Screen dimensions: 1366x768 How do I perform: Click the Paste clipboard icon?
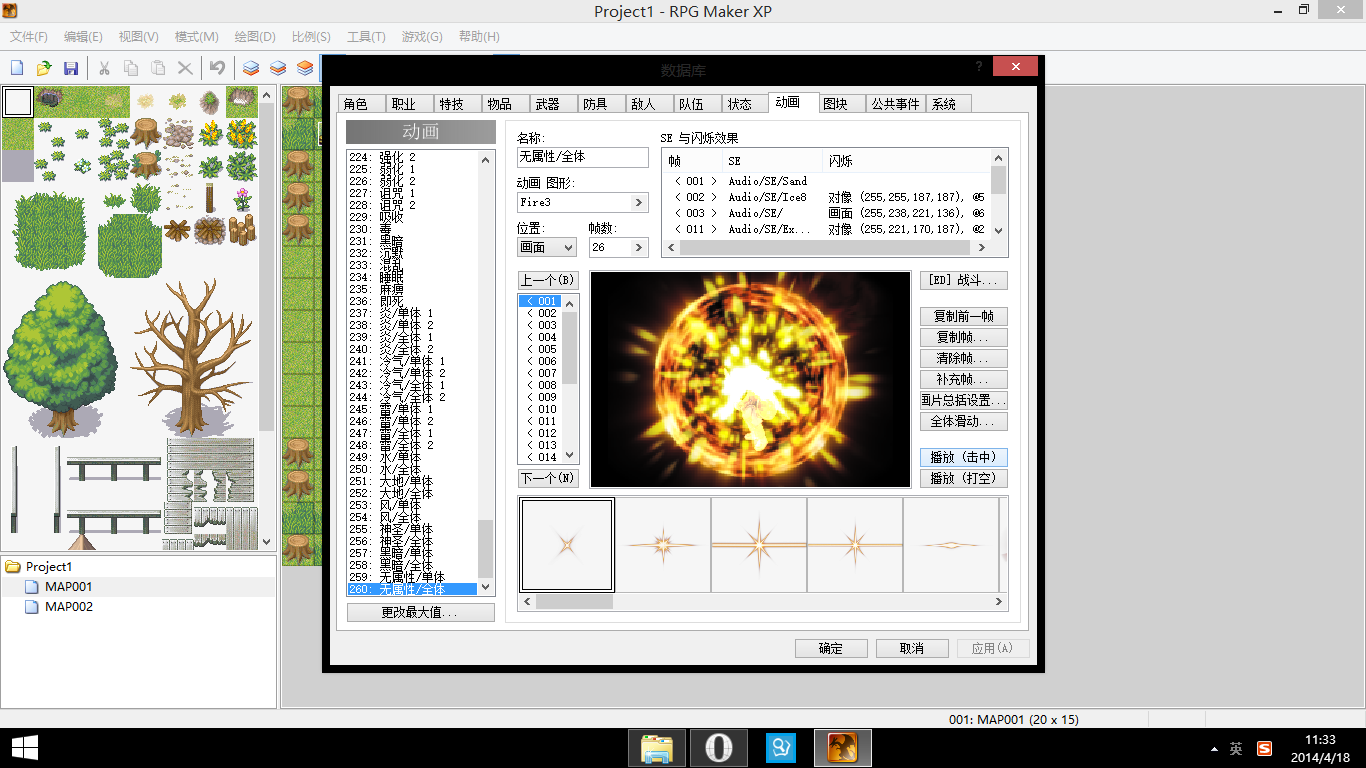coord(158,68)
